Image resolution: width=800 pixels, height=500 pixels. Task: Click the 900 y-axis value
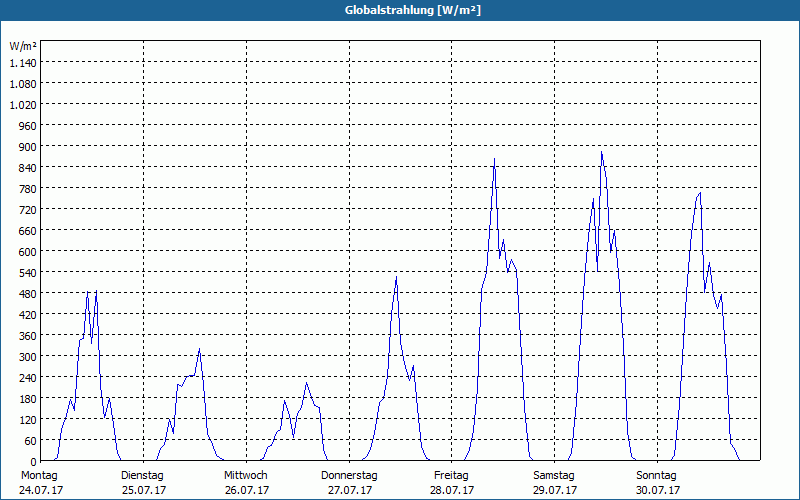pyautogui.click(x=29, y=146)
